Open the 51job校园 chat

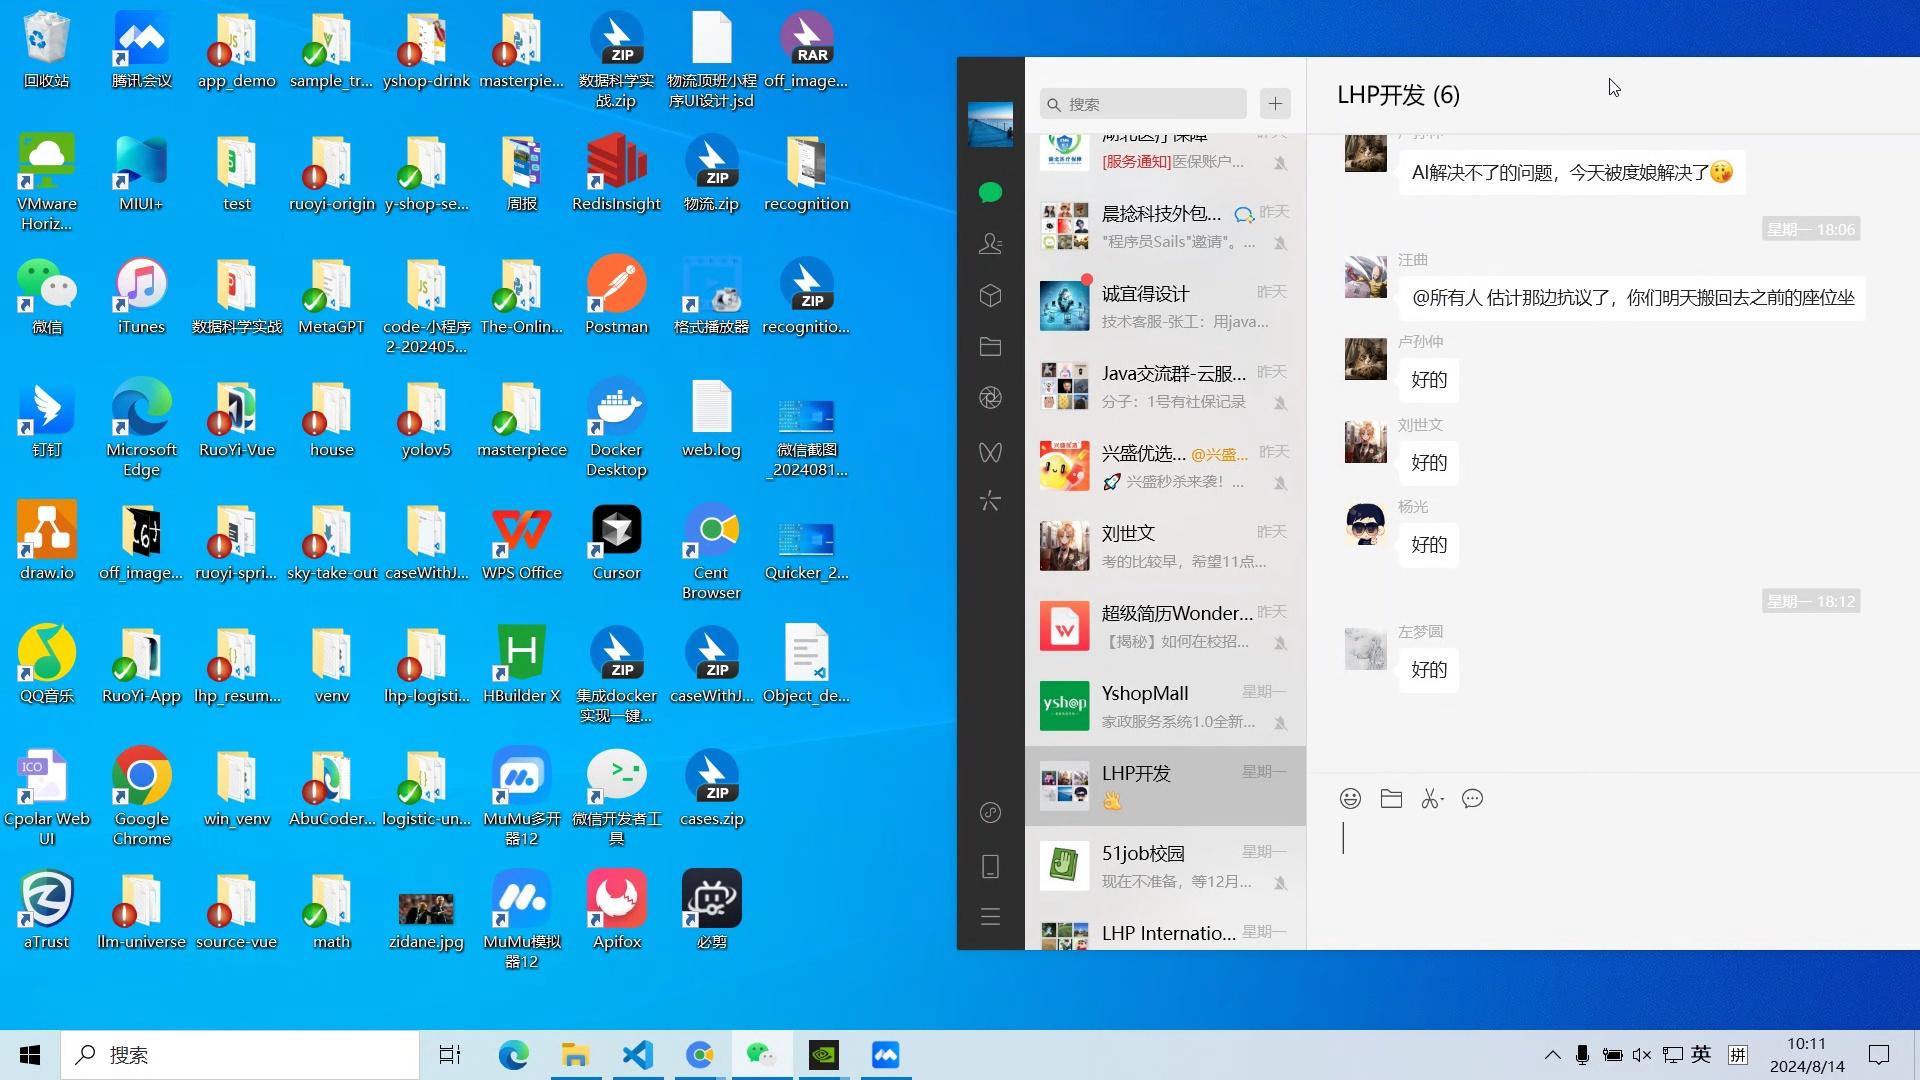coord(1165,866)
